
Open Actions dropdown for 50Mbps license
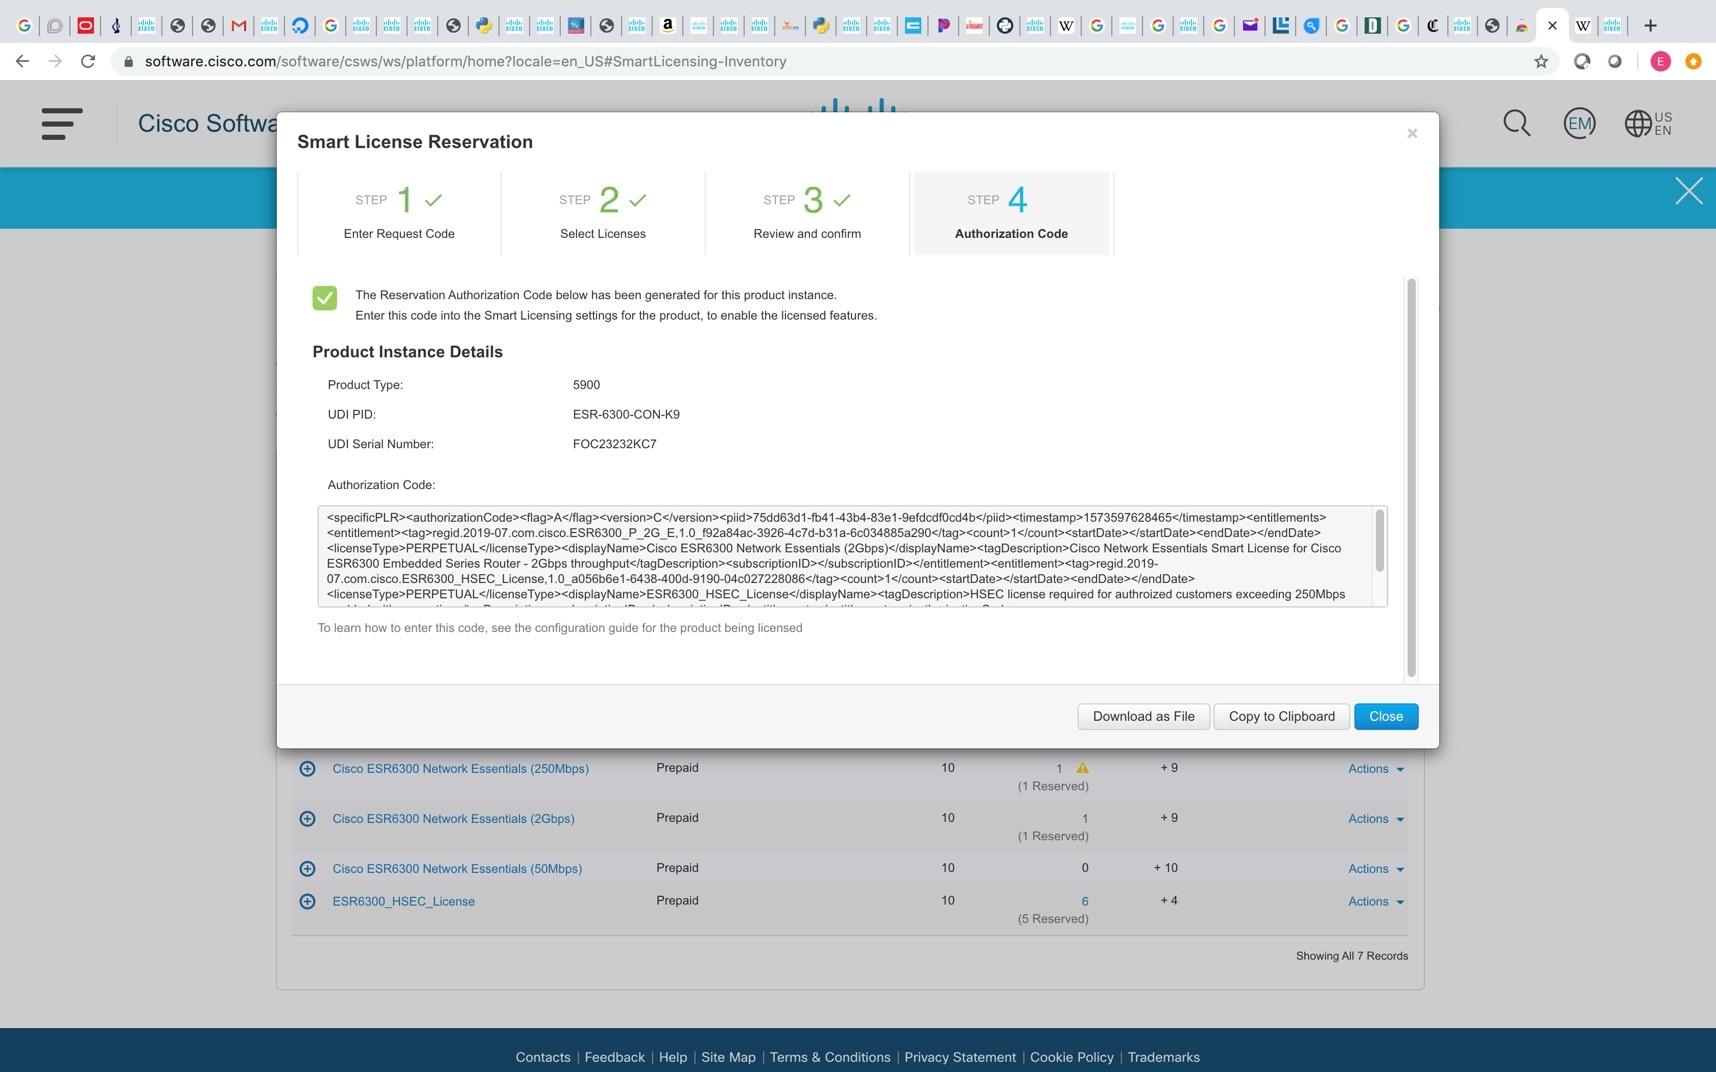pyautogui.click(x=1375, y=869)
